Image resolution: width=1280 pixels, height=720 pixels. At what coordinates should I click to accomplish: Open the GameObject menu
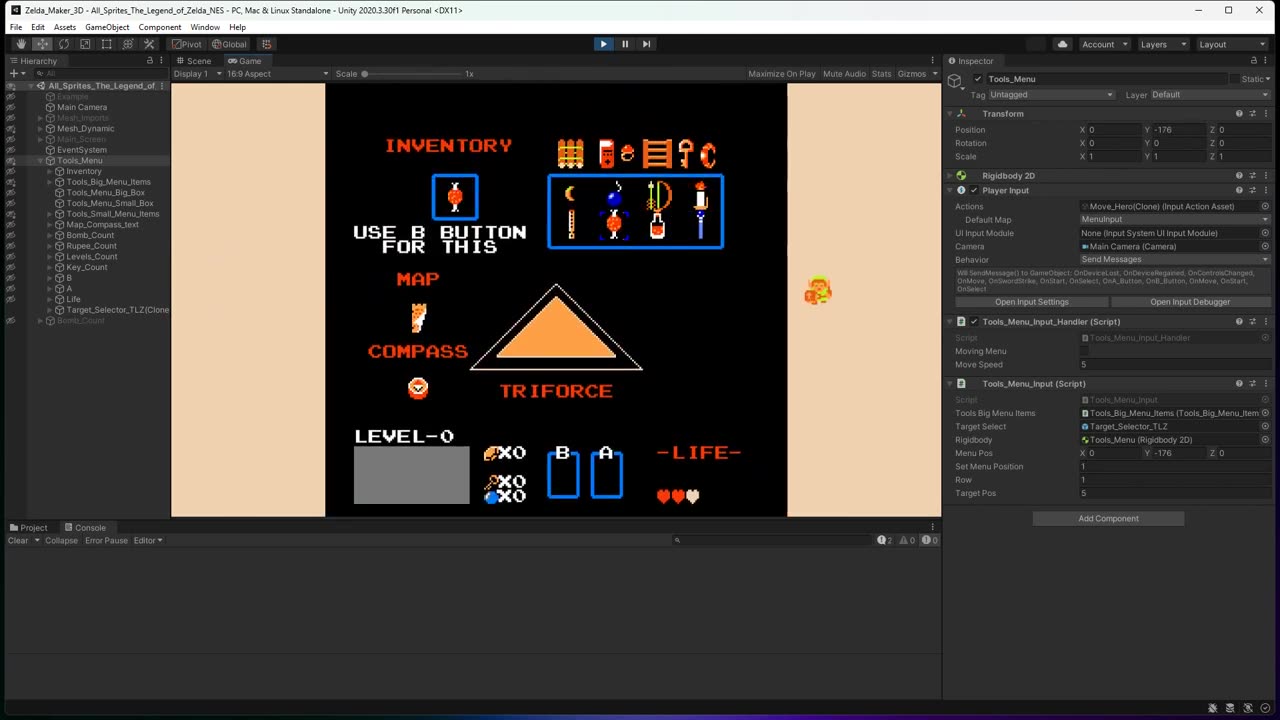tap(107, 27)
